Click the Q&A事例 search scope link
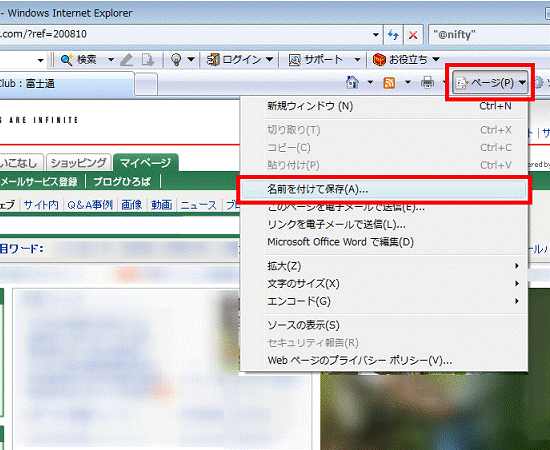Viewport: 550px width, 450px height. pos(90,205)
